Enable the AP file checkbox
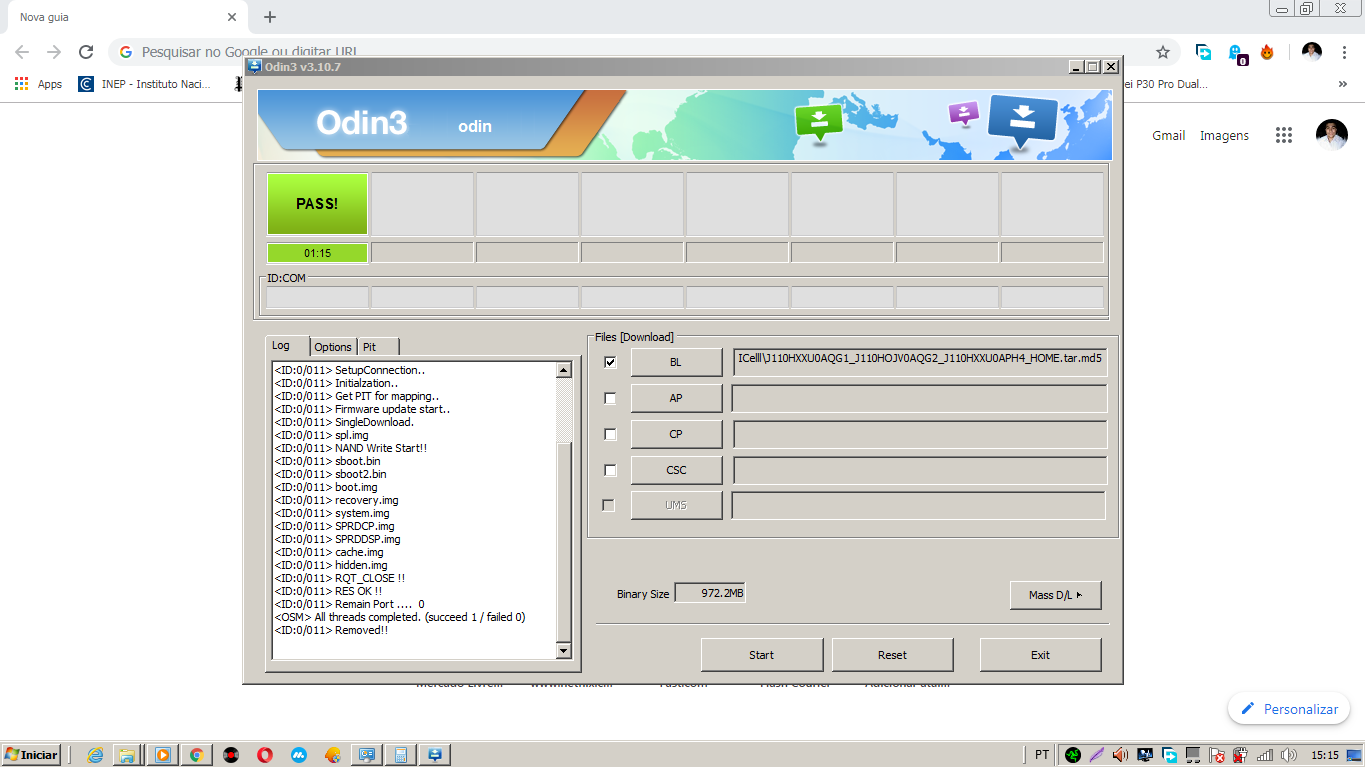The image size is (1365, 767). point(610,398)
